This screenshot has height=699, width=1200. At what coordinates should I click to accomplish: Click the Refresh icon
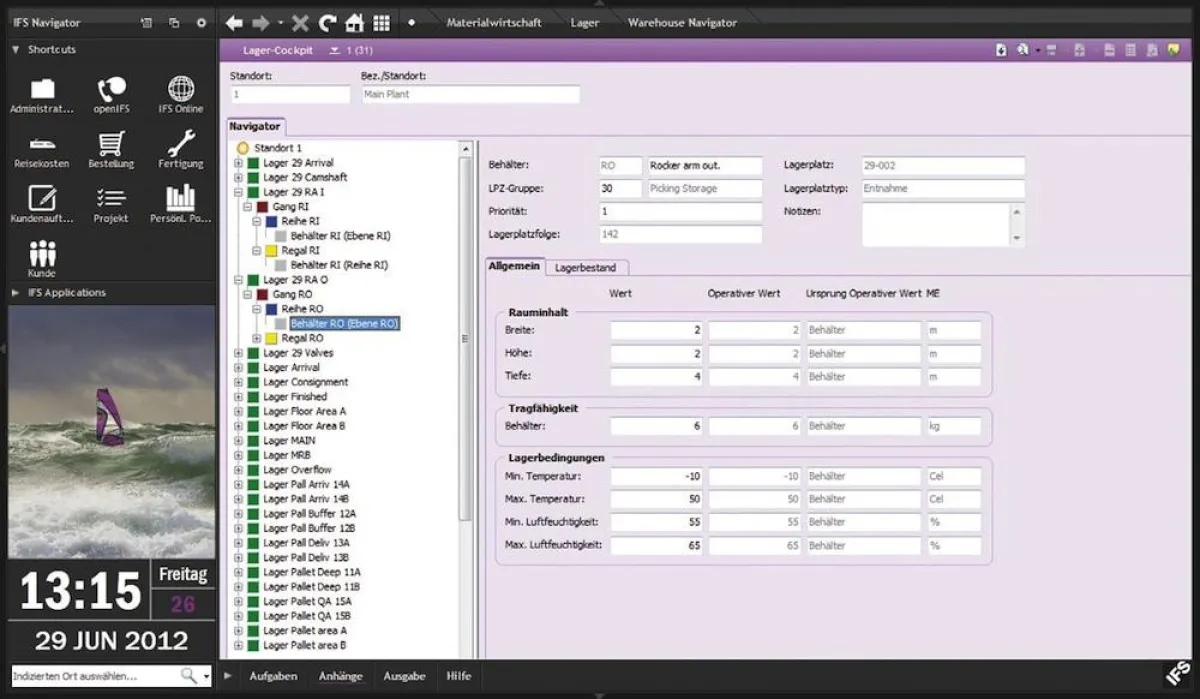click(327, 22)
